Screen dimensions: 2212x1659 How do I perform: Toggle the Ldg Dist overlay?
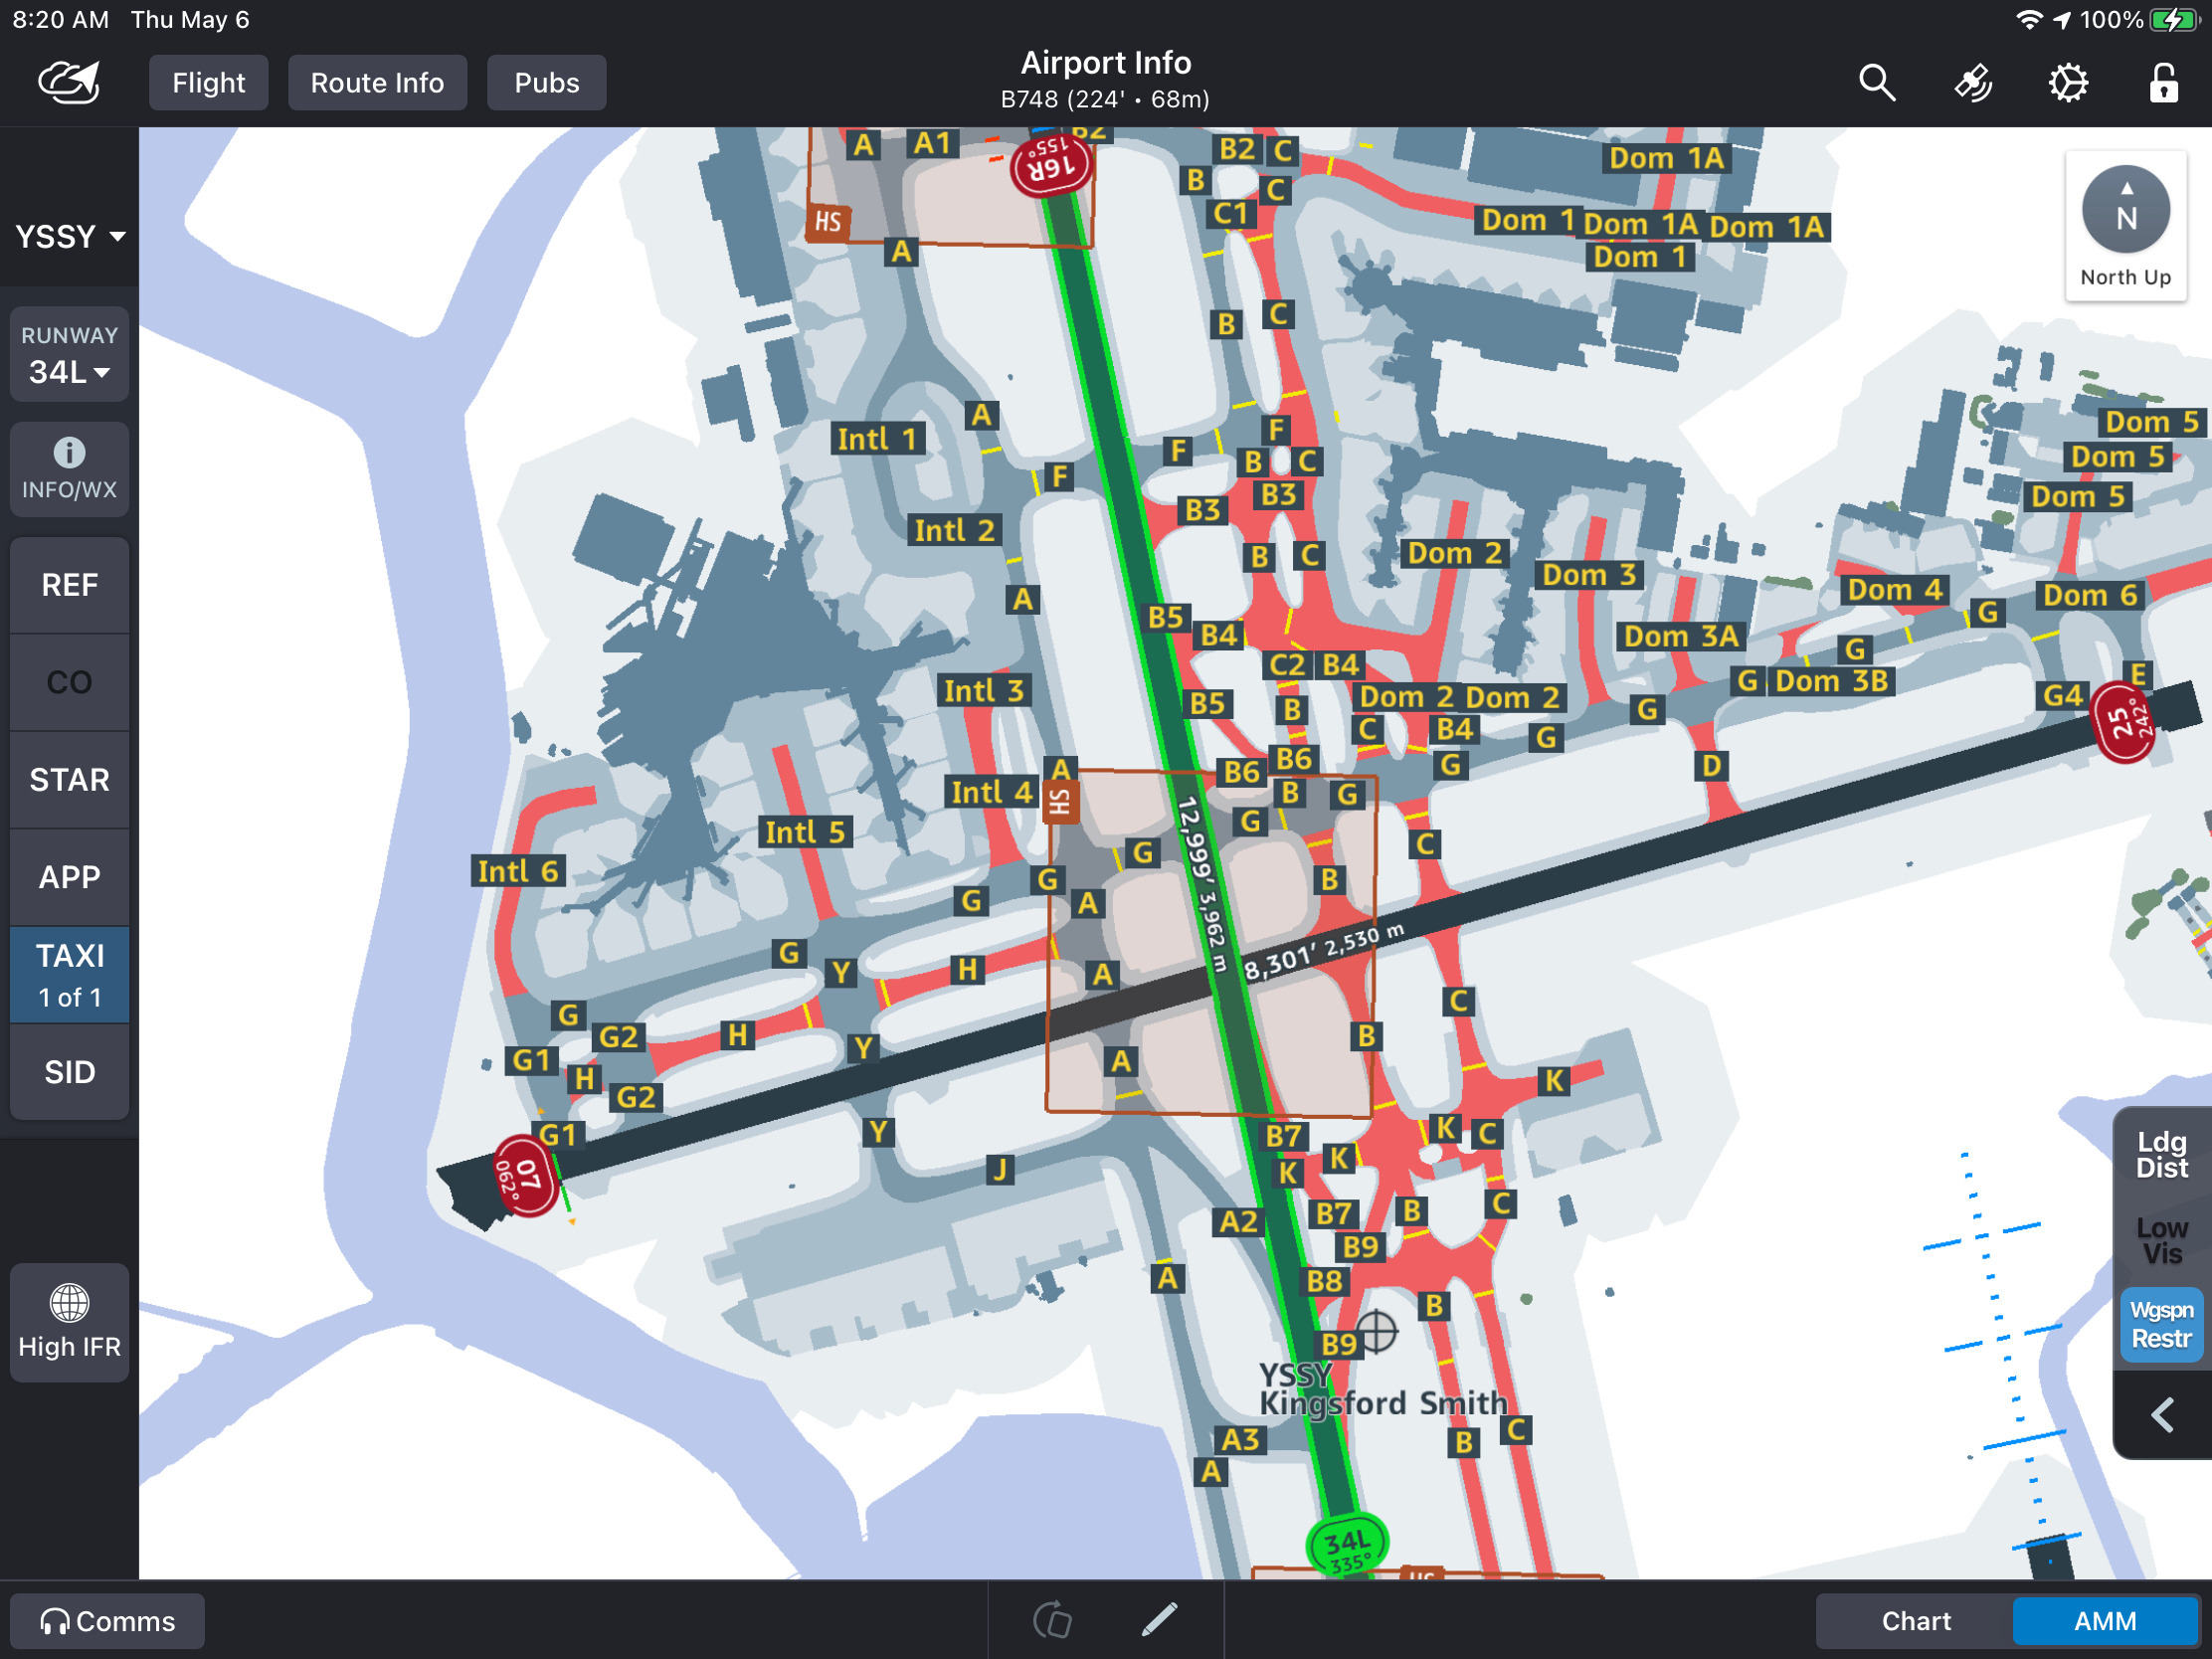click(2161, 1155)
